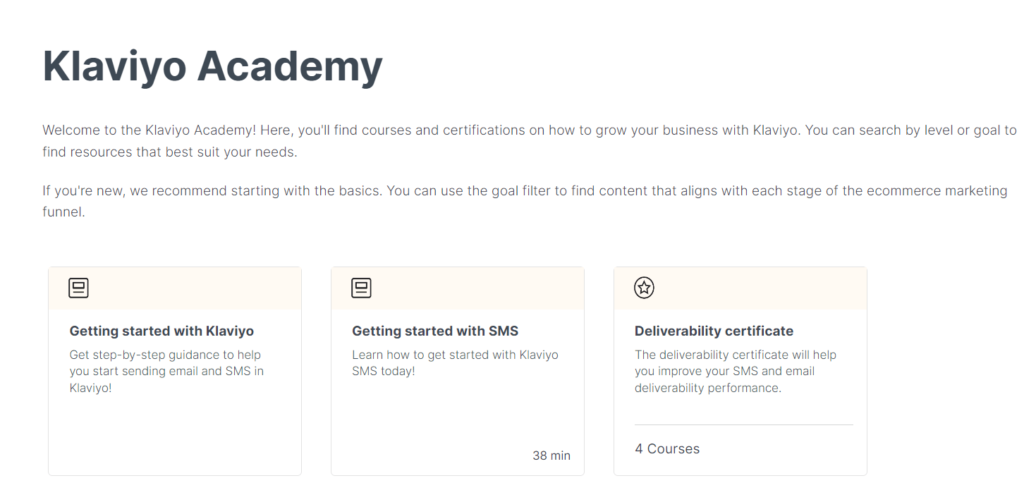Click the cream header band of the SMS card

pyautogui.click(x=458, y=288)
